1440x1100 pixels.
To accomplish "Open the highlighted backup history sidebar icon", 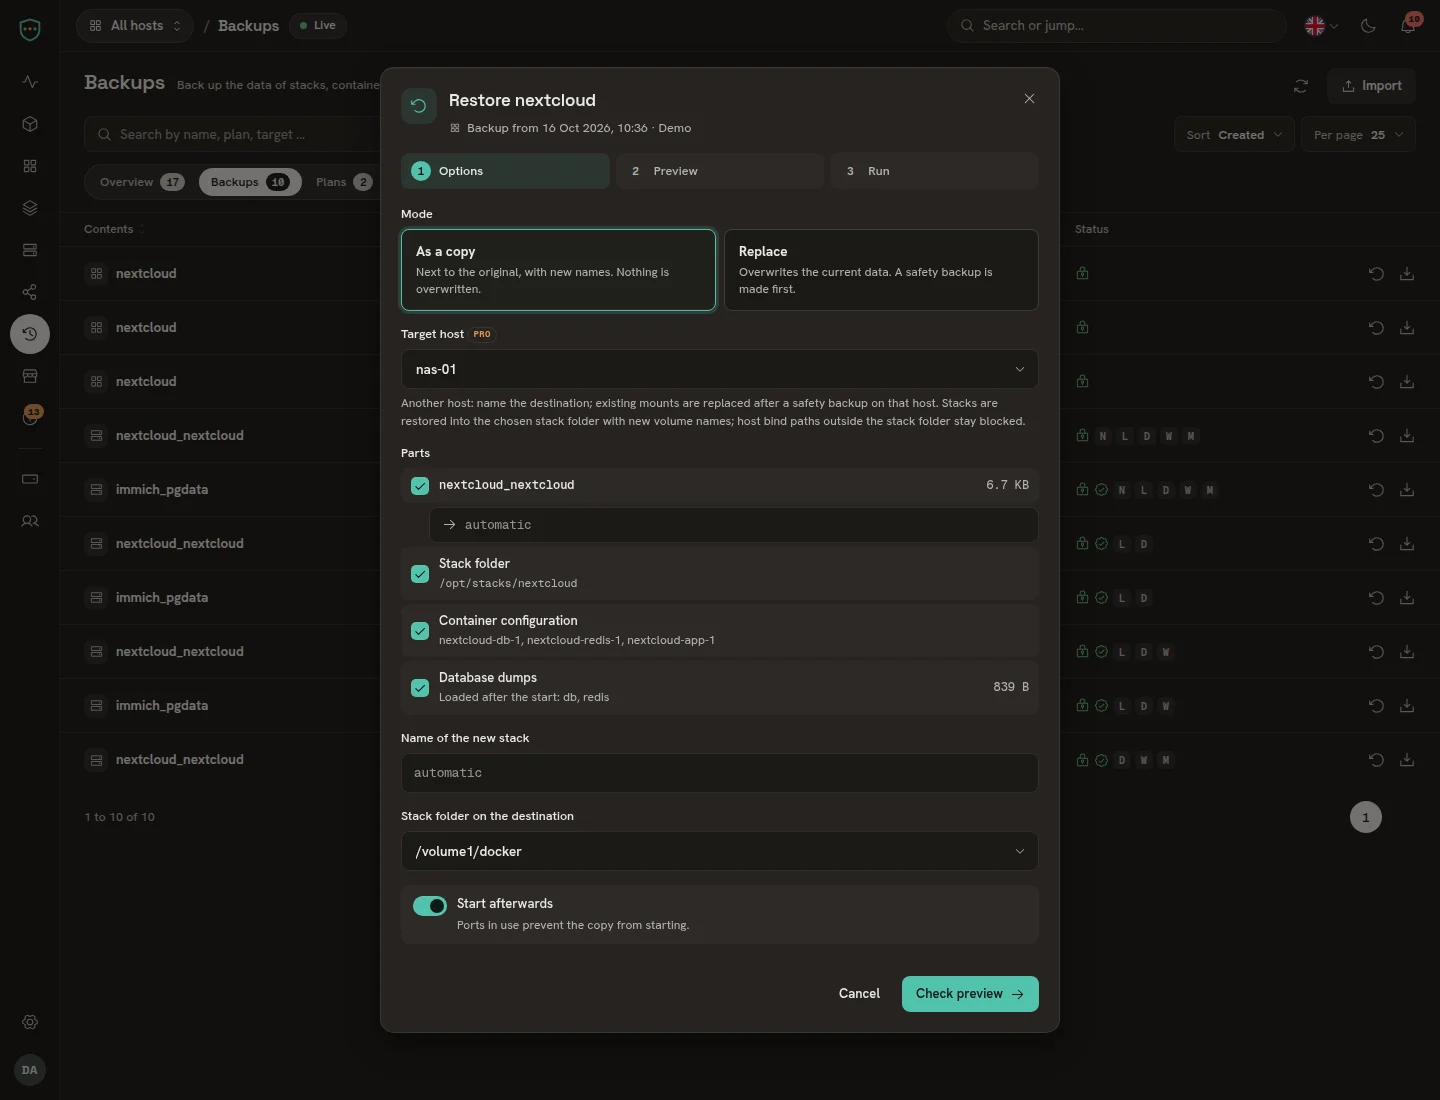I will (x=30, y=334).
